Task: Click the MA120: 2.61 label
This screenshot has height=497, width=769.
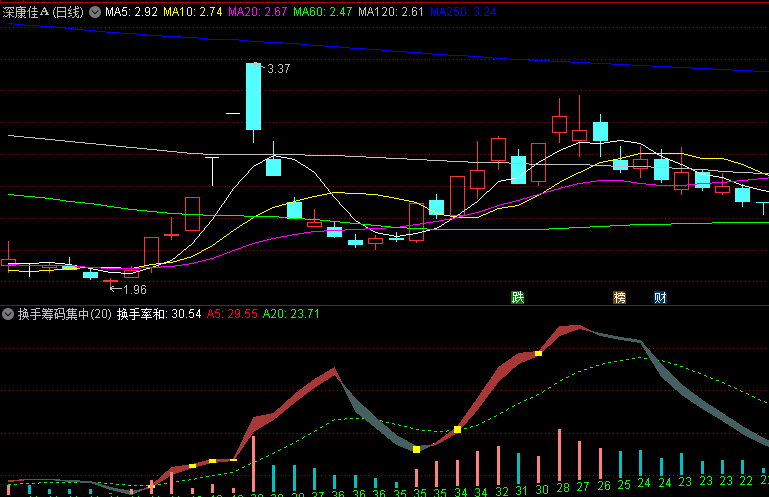Action: coord(390,12)
